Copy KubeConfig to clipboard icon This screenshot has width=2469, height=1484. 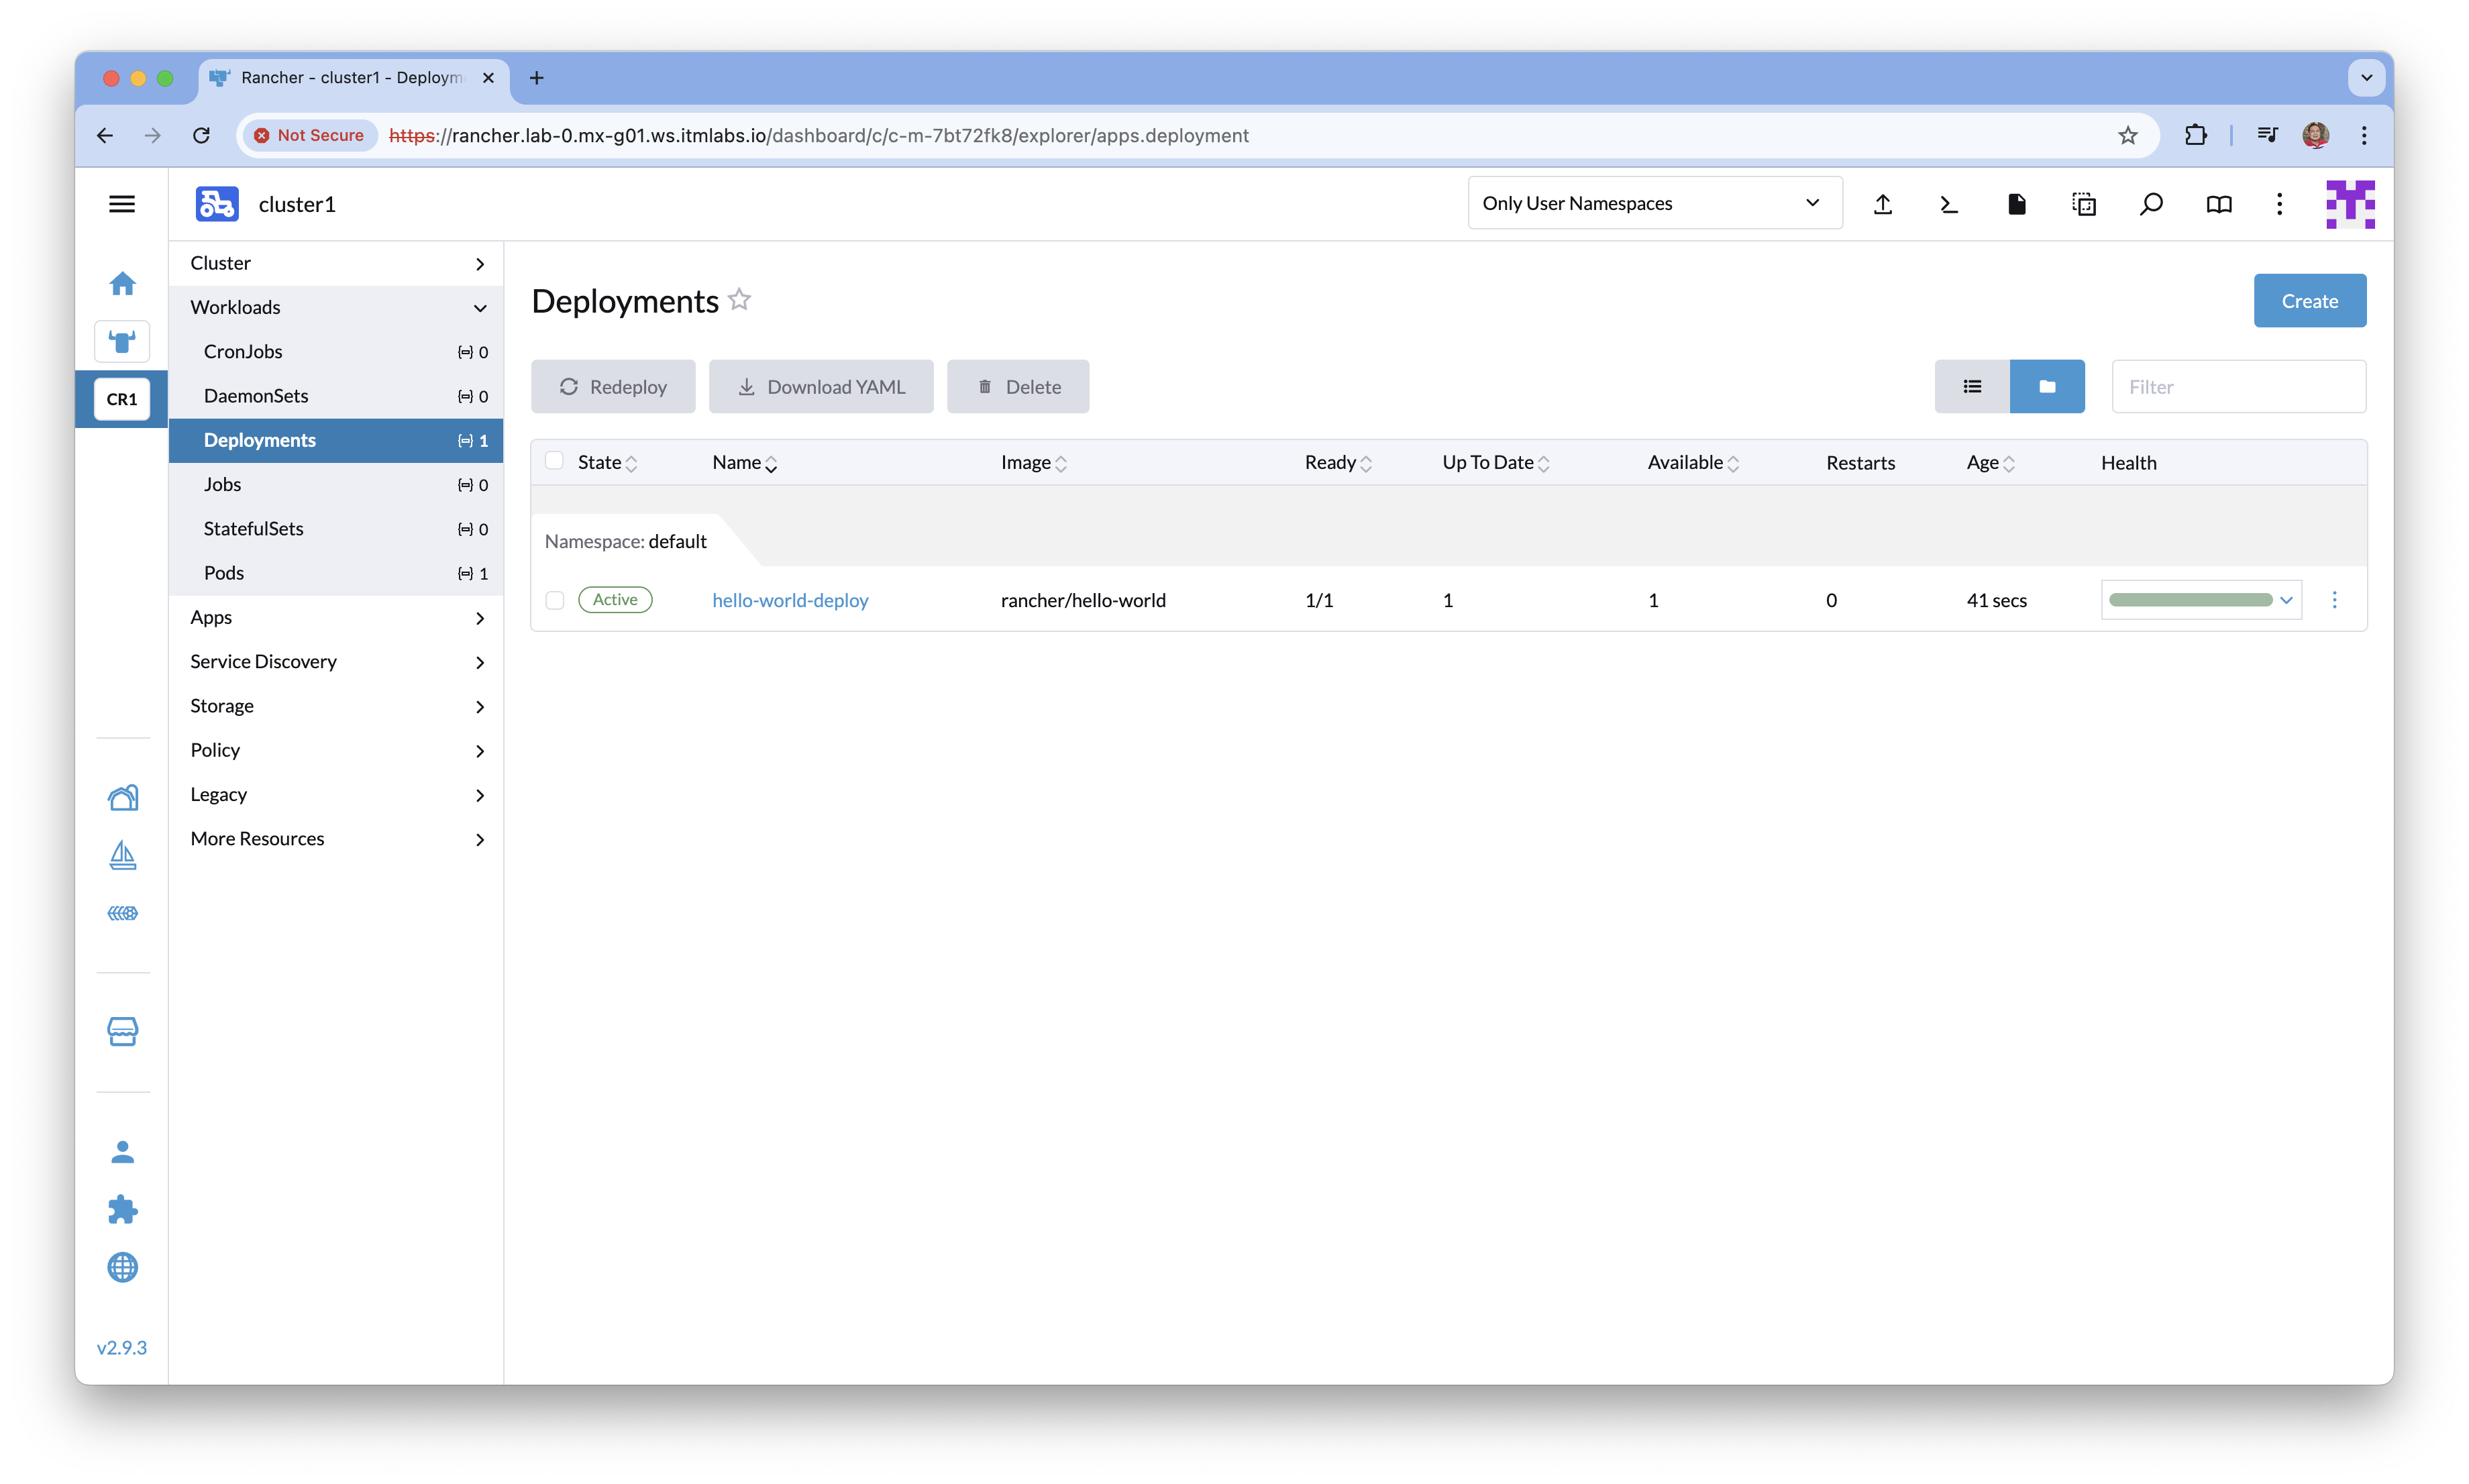[x=2083, y=204]
